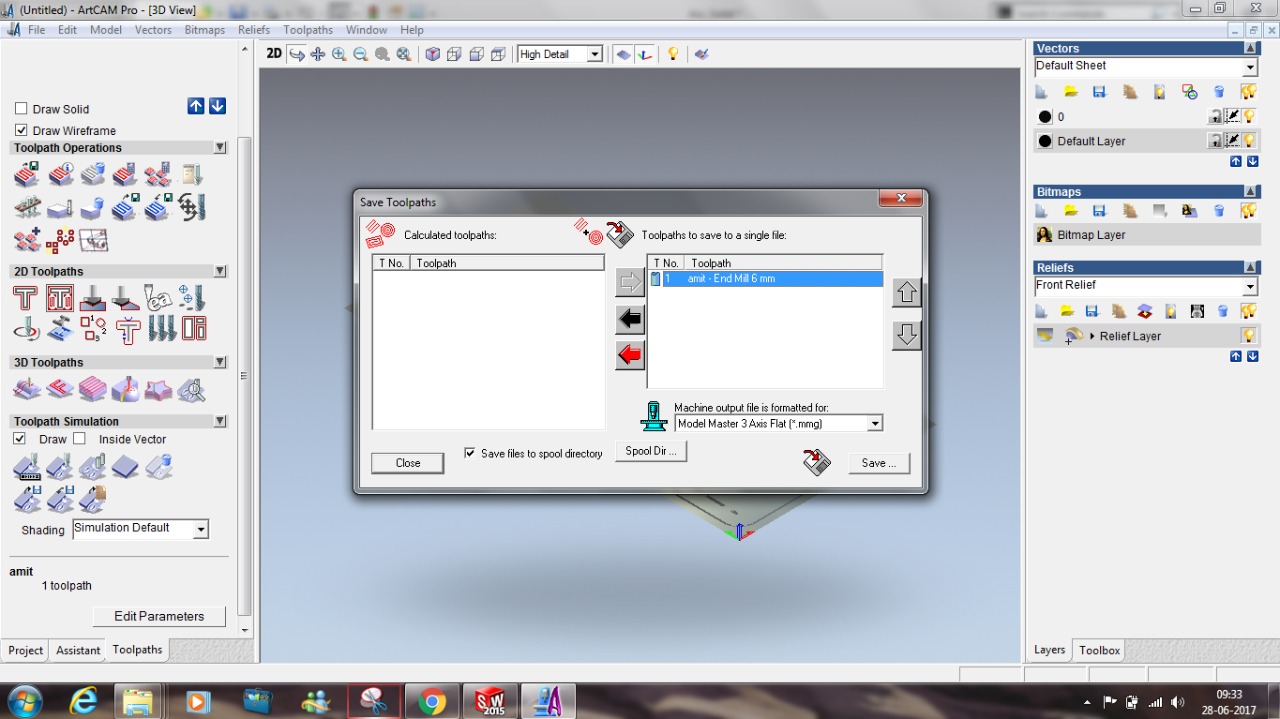
Task: Select the Pan view crossed-arrows icon
Action: click(318, 54)
